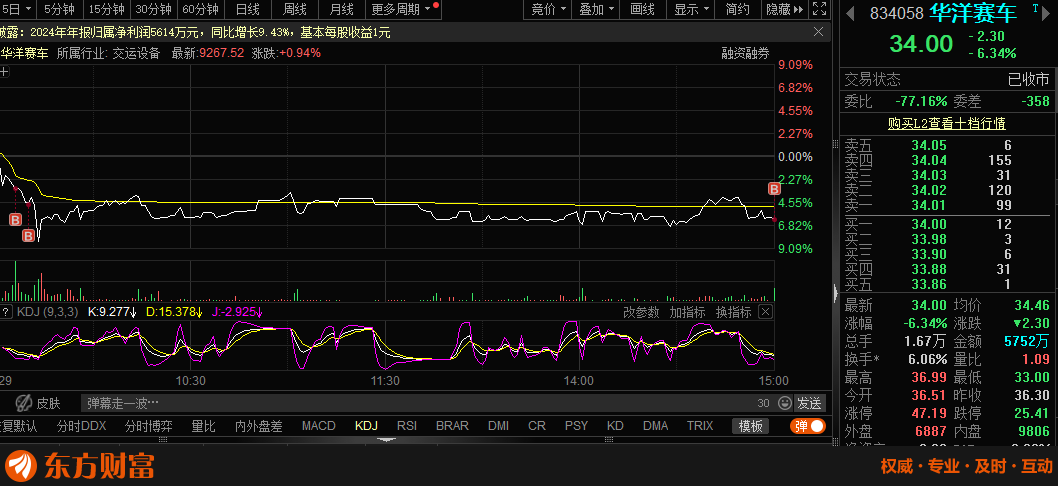Click the stock code 834058
This screenshot has width=1058, height=486.
point(896,14)
